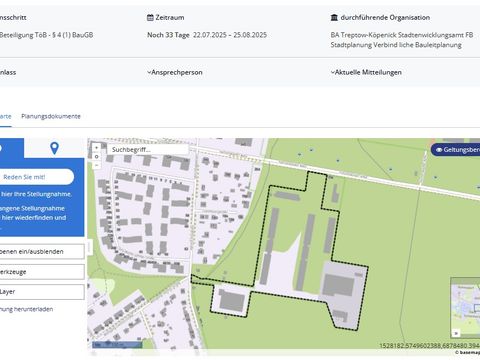Switch to the Karte tab
This screenshot has width=480, height=360.
click(6, 116)
